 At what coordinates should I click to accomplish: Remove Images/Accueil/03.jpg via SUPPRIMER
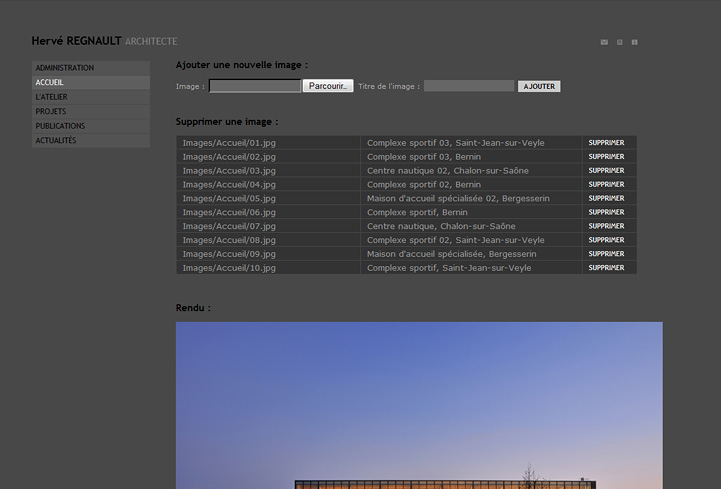pos(607,171)
